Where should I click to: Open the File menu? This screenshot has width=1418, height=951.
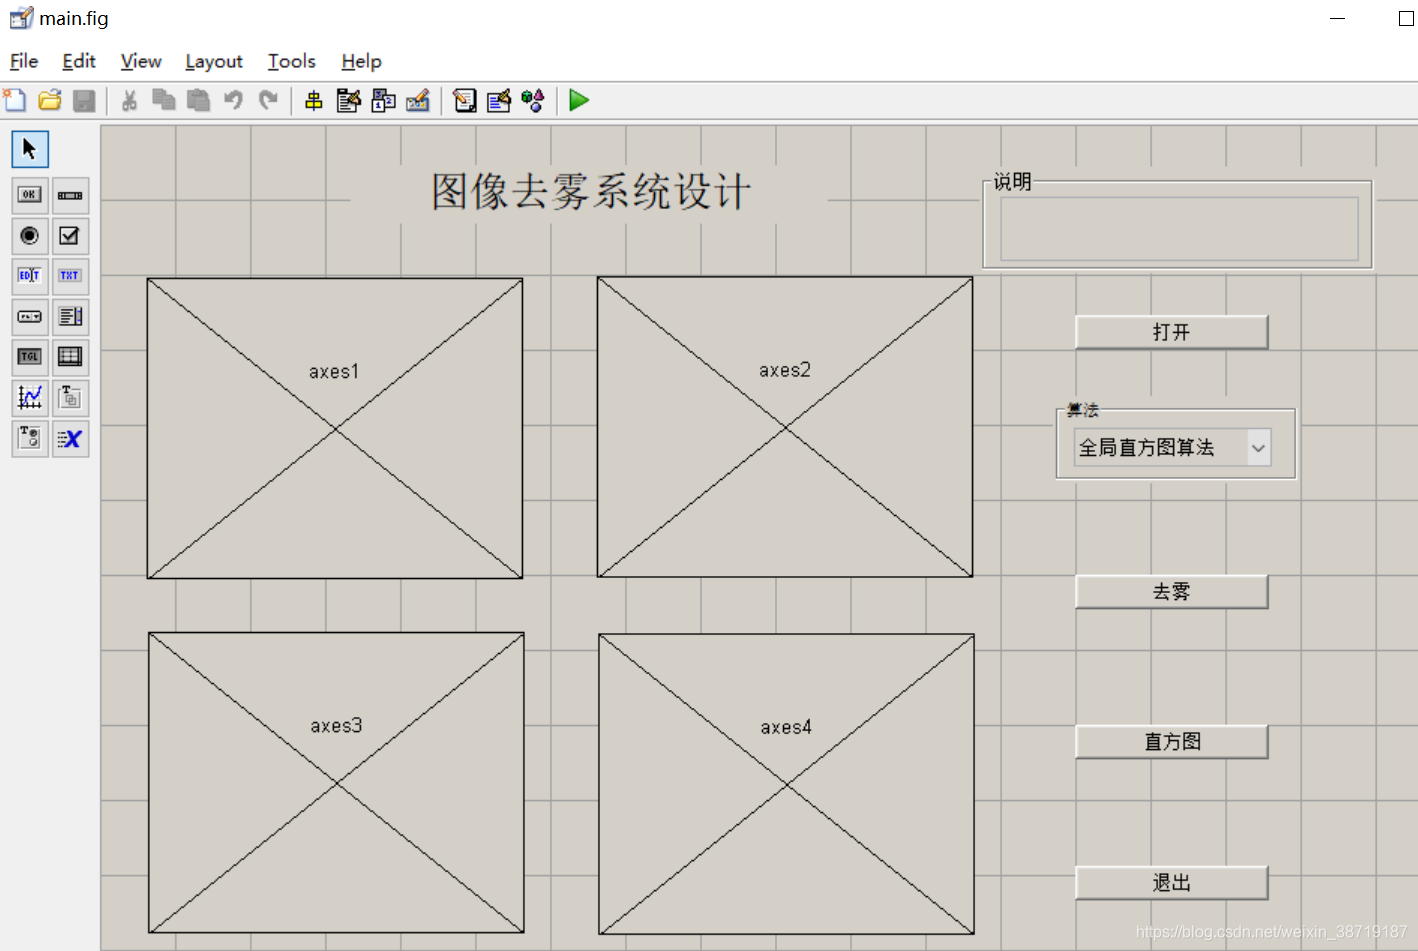click(24, 61)
